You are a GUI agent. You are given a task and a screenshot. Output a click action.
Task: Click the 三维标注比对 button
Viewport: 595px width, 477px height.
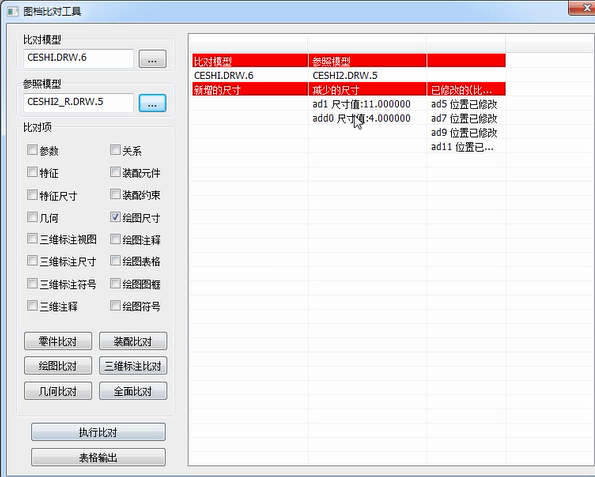click(x=133, y=366)
